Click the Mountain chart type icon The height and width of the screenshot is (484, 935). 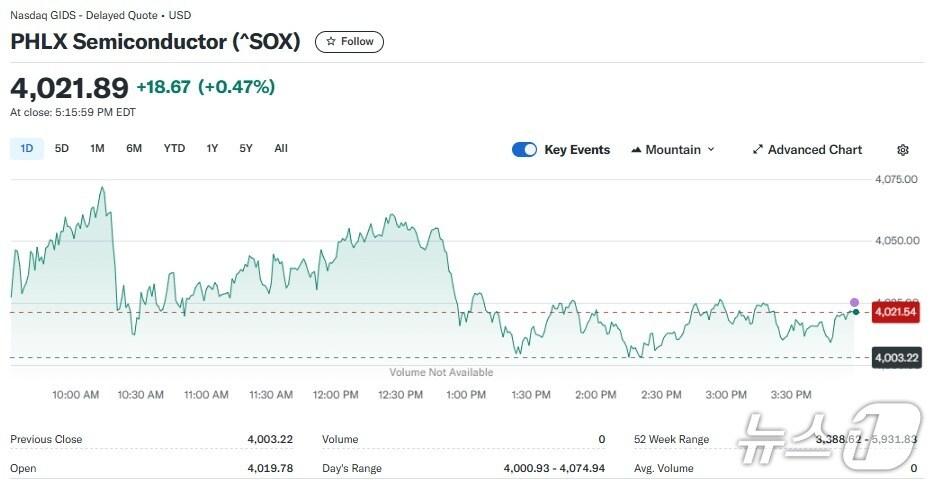coord(636,150)
